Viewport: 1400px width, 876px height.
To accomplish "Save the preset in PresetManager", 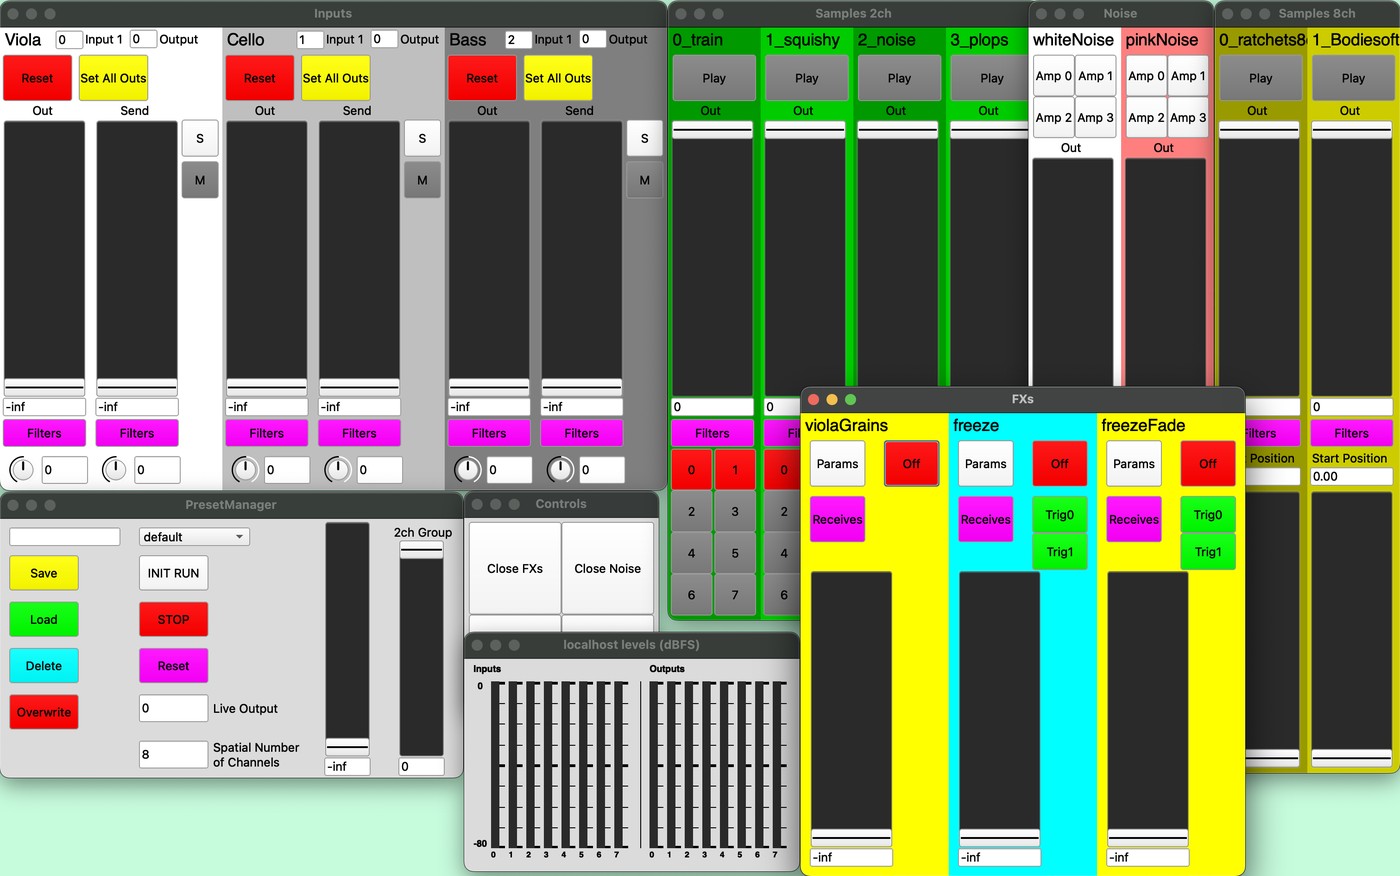I will pyautogui.click(x=44, y=573).
